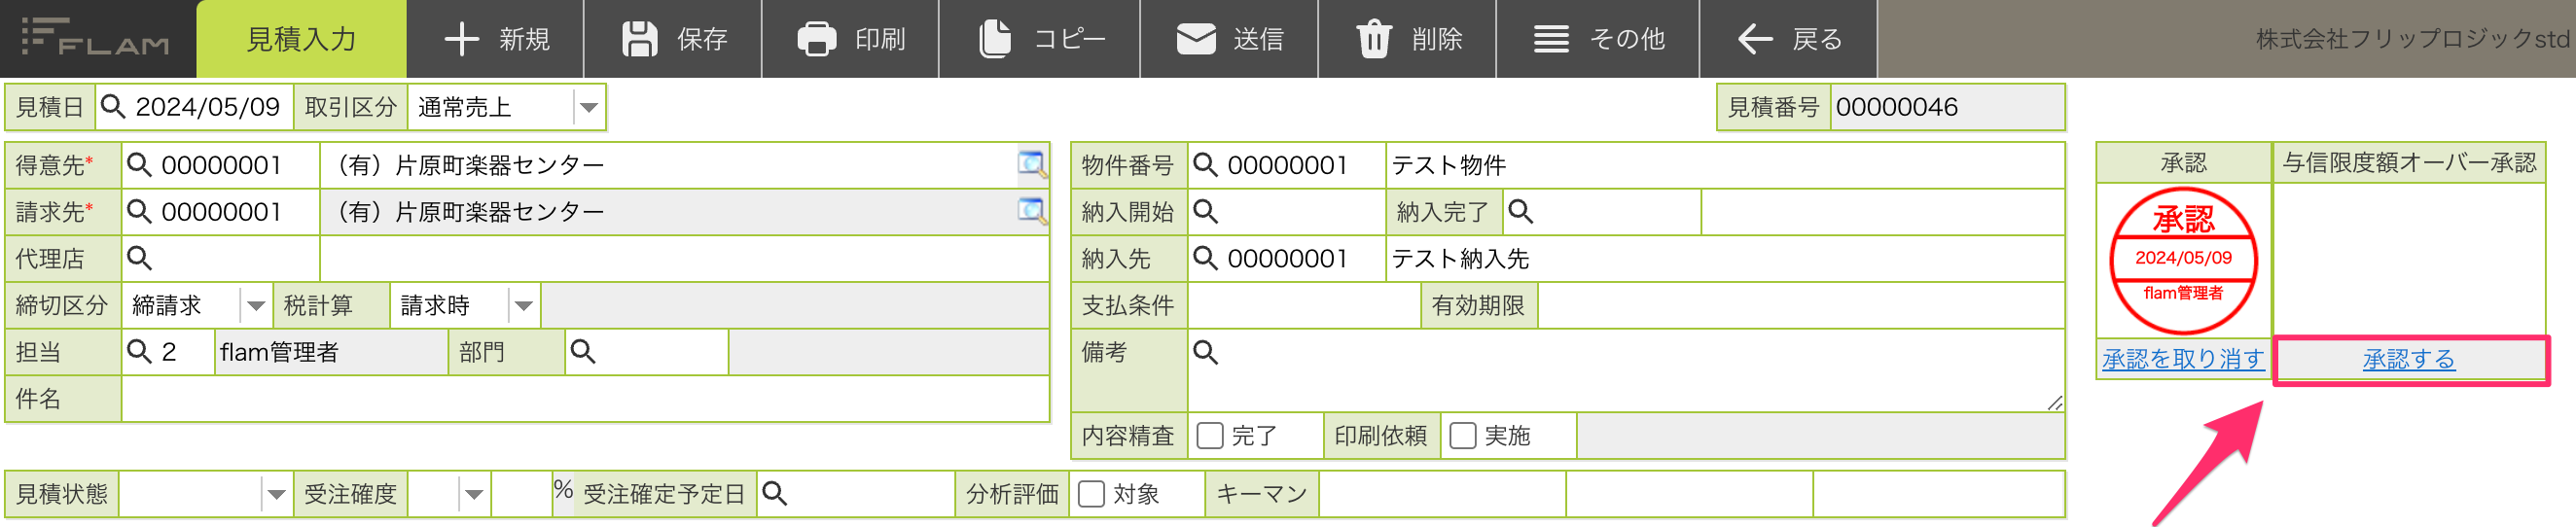Open 備考 lookup magnifier
2576x527 pixels.
[1205, 352]
